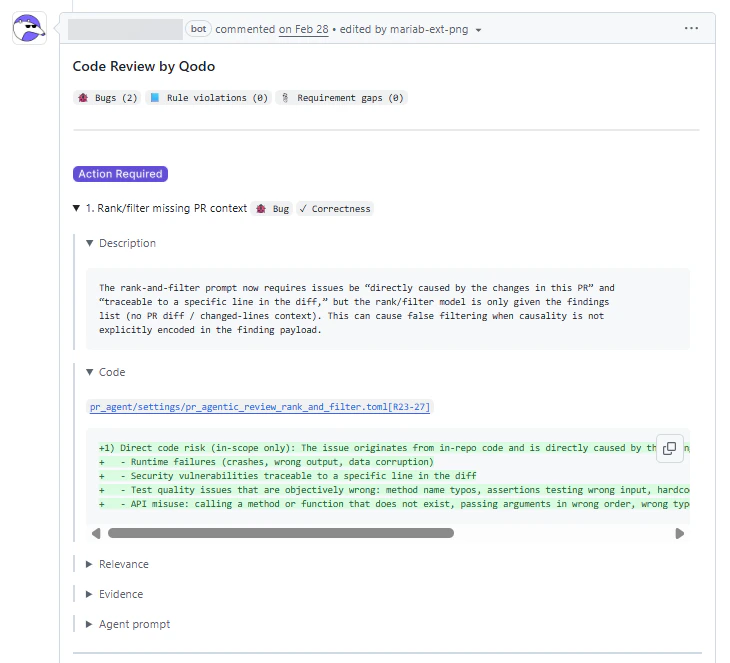Click the horizontal scrollbar thumb in code block

click(281, 533)
